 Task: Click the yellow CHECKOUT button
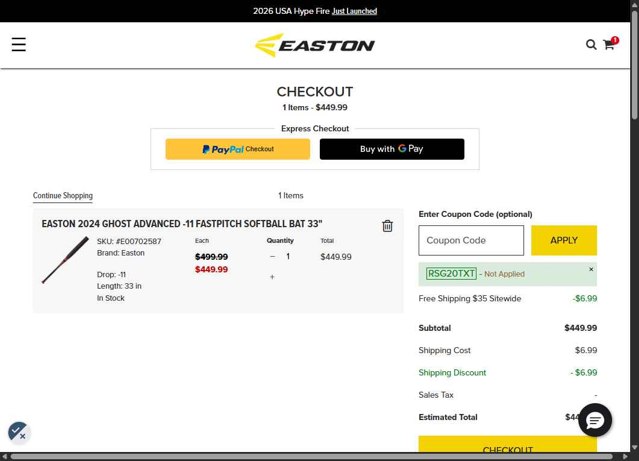click(x=508, y=446)
